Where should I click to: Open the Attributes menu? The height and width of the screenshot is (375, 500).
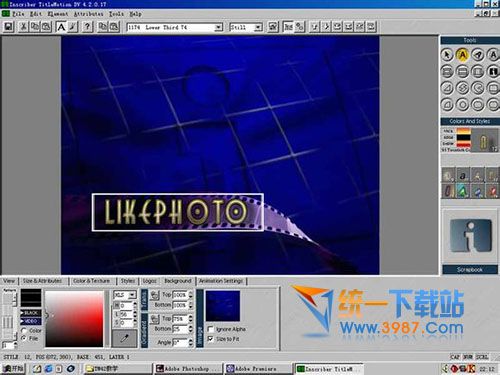[x=88, y=14]
